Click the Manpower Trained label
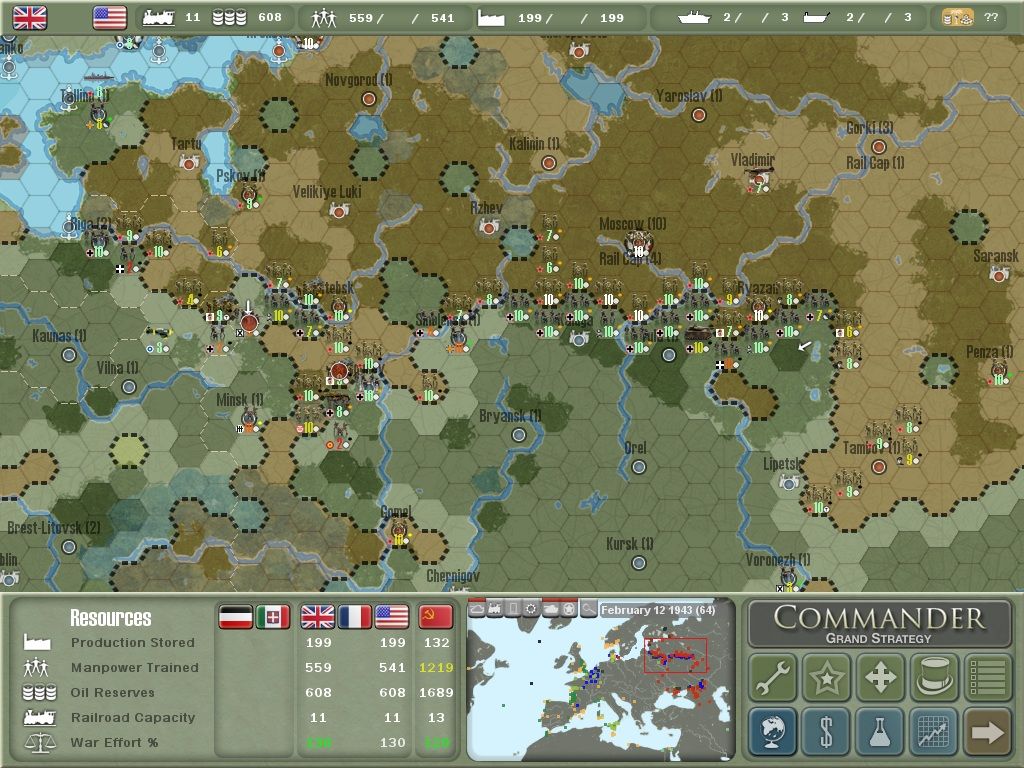The width and height of the screenshot is (1024, 768). 135,667
